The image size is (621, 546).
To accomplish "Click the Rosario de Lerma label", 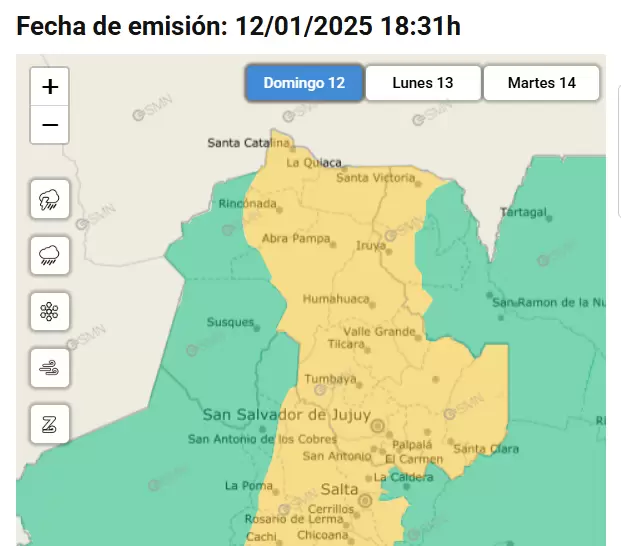I will pyautogui.click(x=294, y=519).
